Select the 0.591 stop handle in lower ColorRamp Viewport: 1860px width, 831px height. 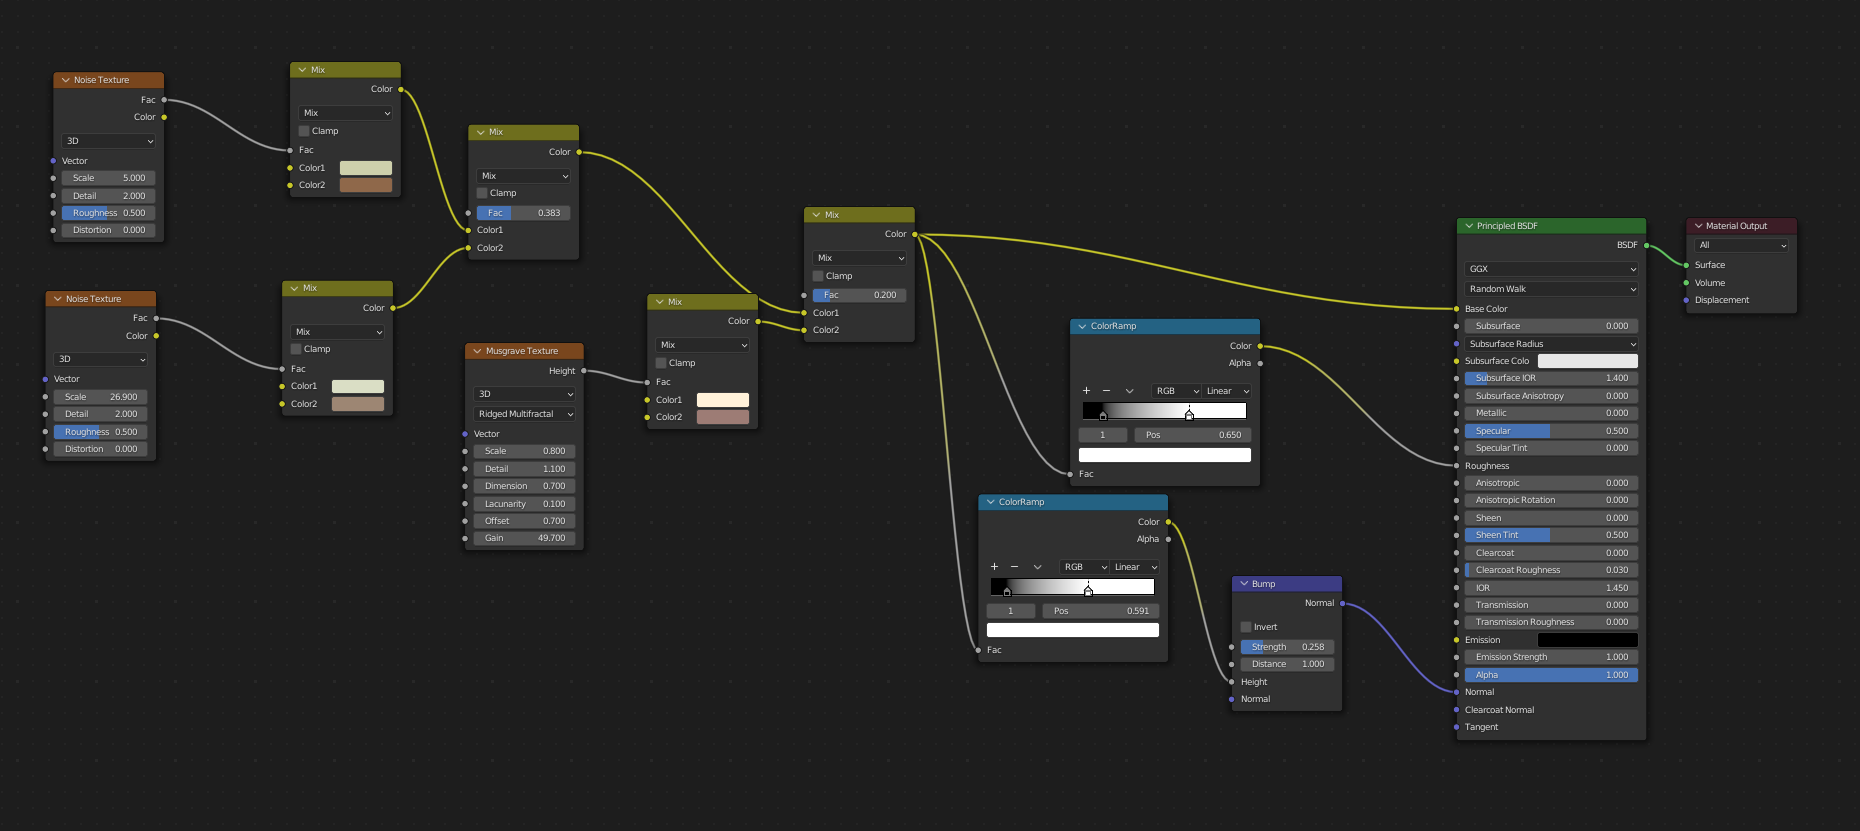click(x=1088, y=591)
